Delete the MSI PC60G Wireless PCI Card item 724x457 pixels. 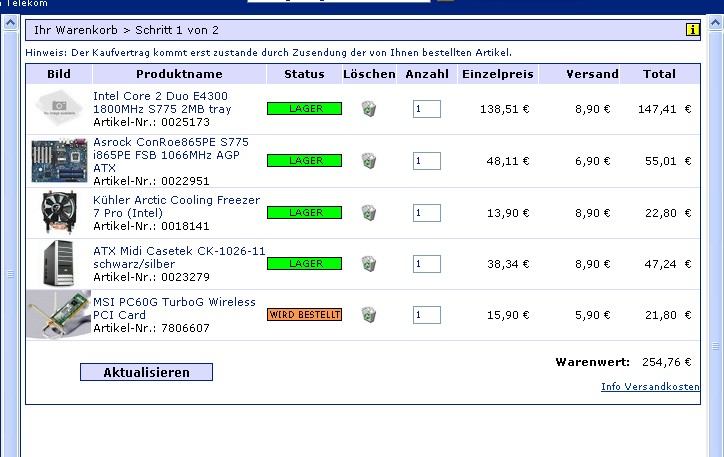tap(368, 315)
